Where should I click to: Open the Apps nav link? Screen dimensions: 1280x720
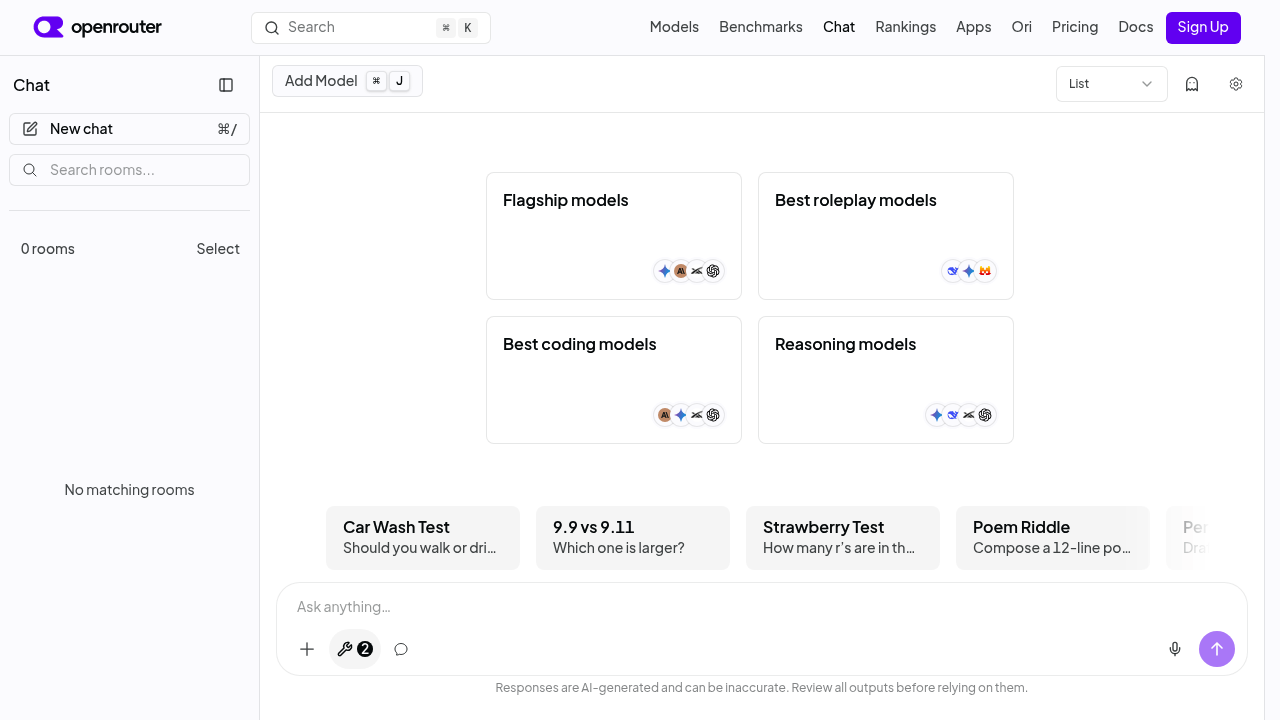click(x=974, y=27)
